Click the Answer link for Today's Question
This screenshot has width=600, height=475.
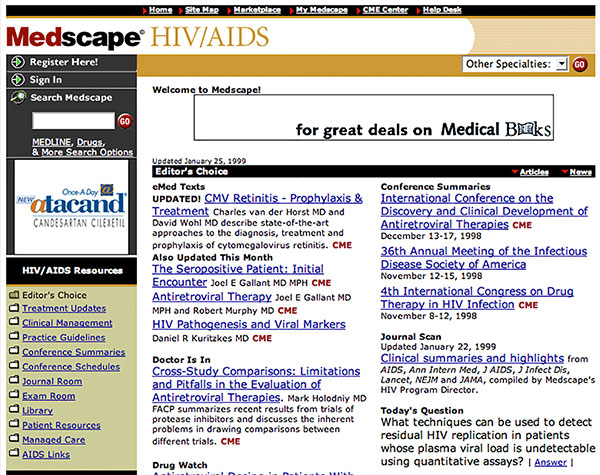click(550, 462)
